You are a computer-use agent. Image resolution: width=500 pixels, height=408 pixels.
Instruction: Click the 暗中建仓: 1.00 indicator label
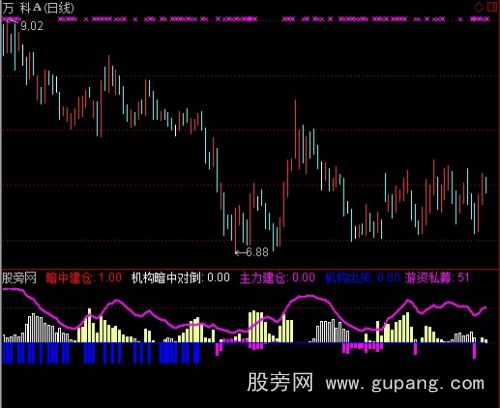pos(84,278)
